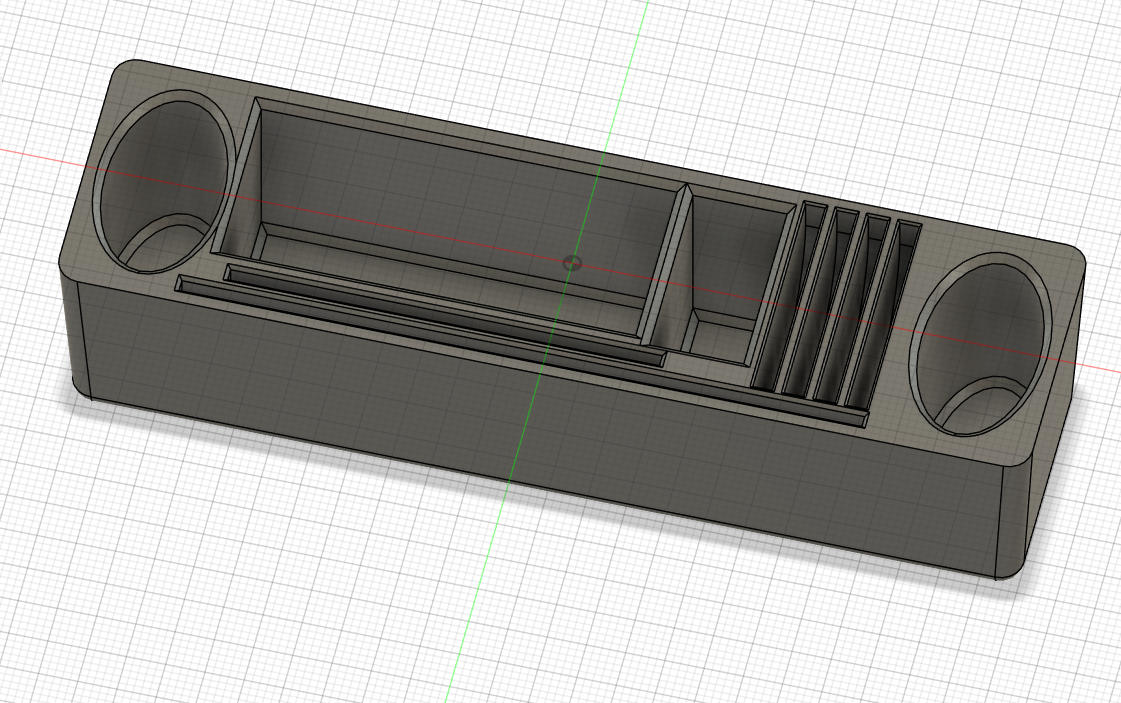Pick the longer outer front groove
1121x703 pixels.
pos(522,353)
